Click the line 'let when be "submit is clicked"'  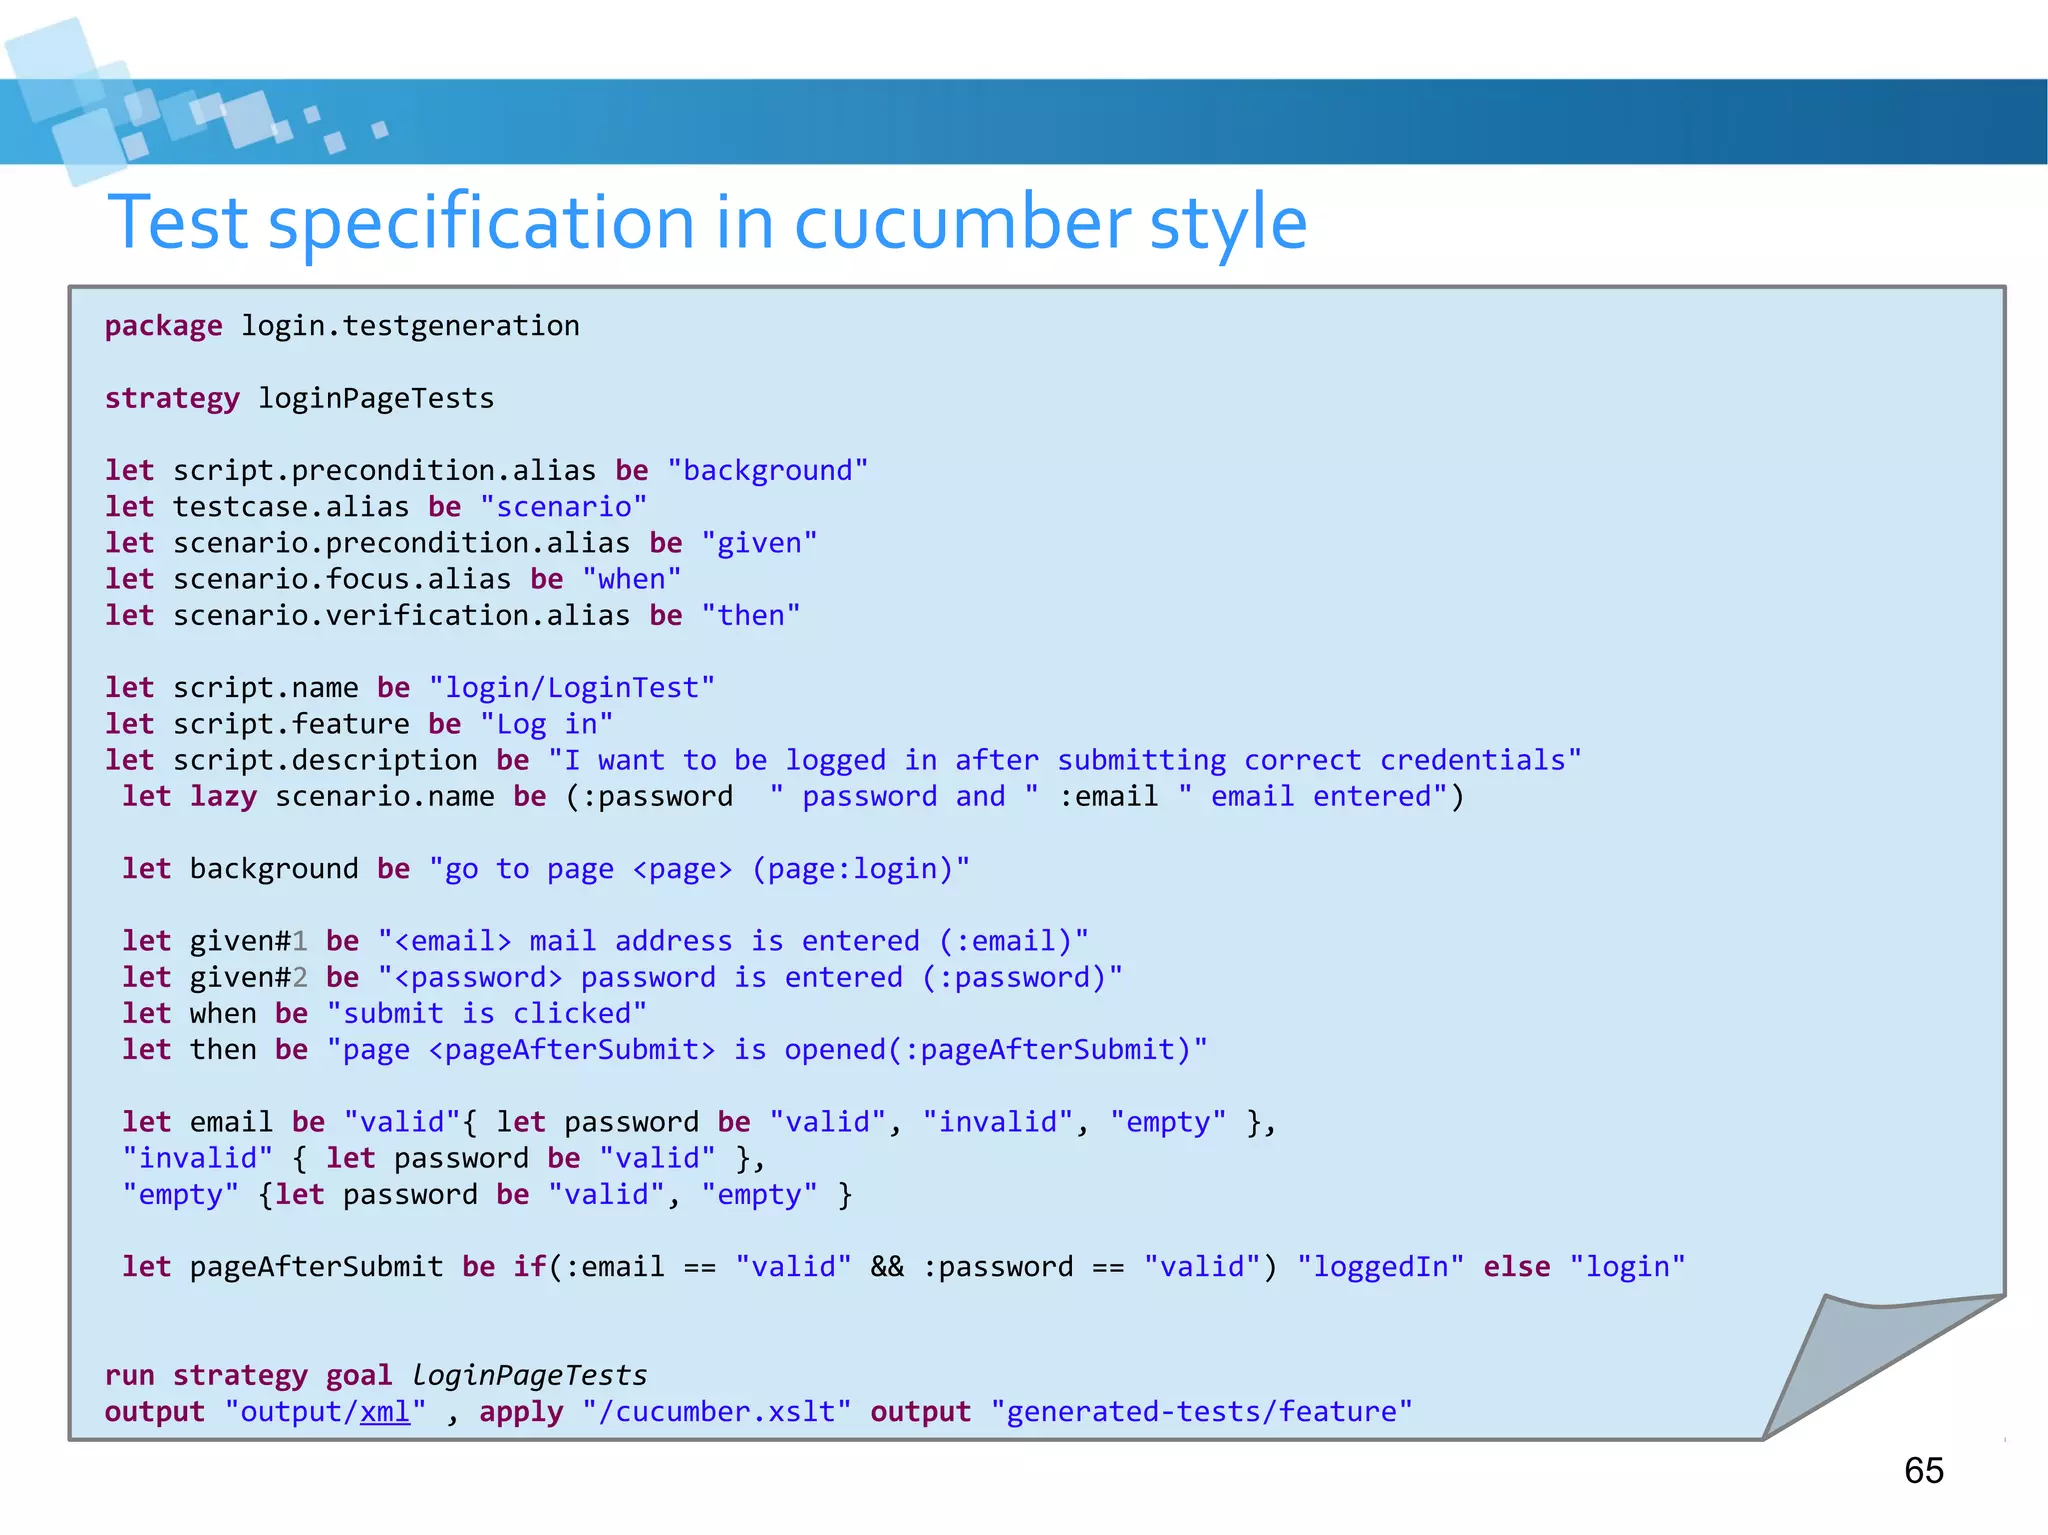(385, 1014)
